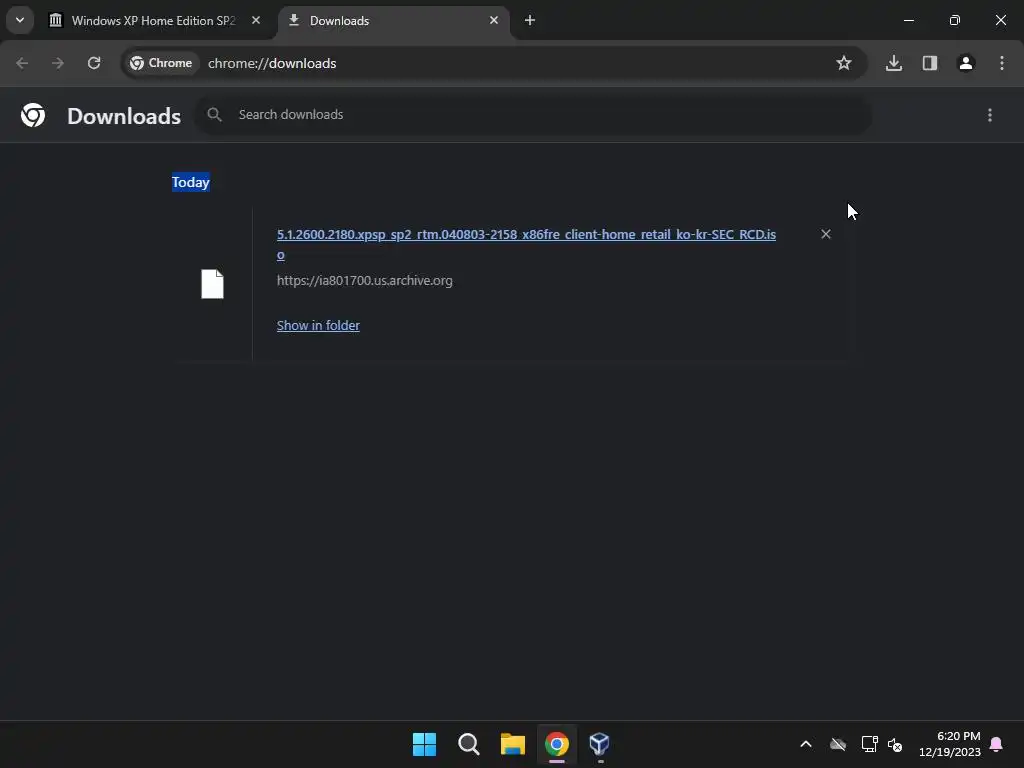Click the highlighted Today label
The height and width of the screenshot is (768, 1024).
tap(191, 182)
